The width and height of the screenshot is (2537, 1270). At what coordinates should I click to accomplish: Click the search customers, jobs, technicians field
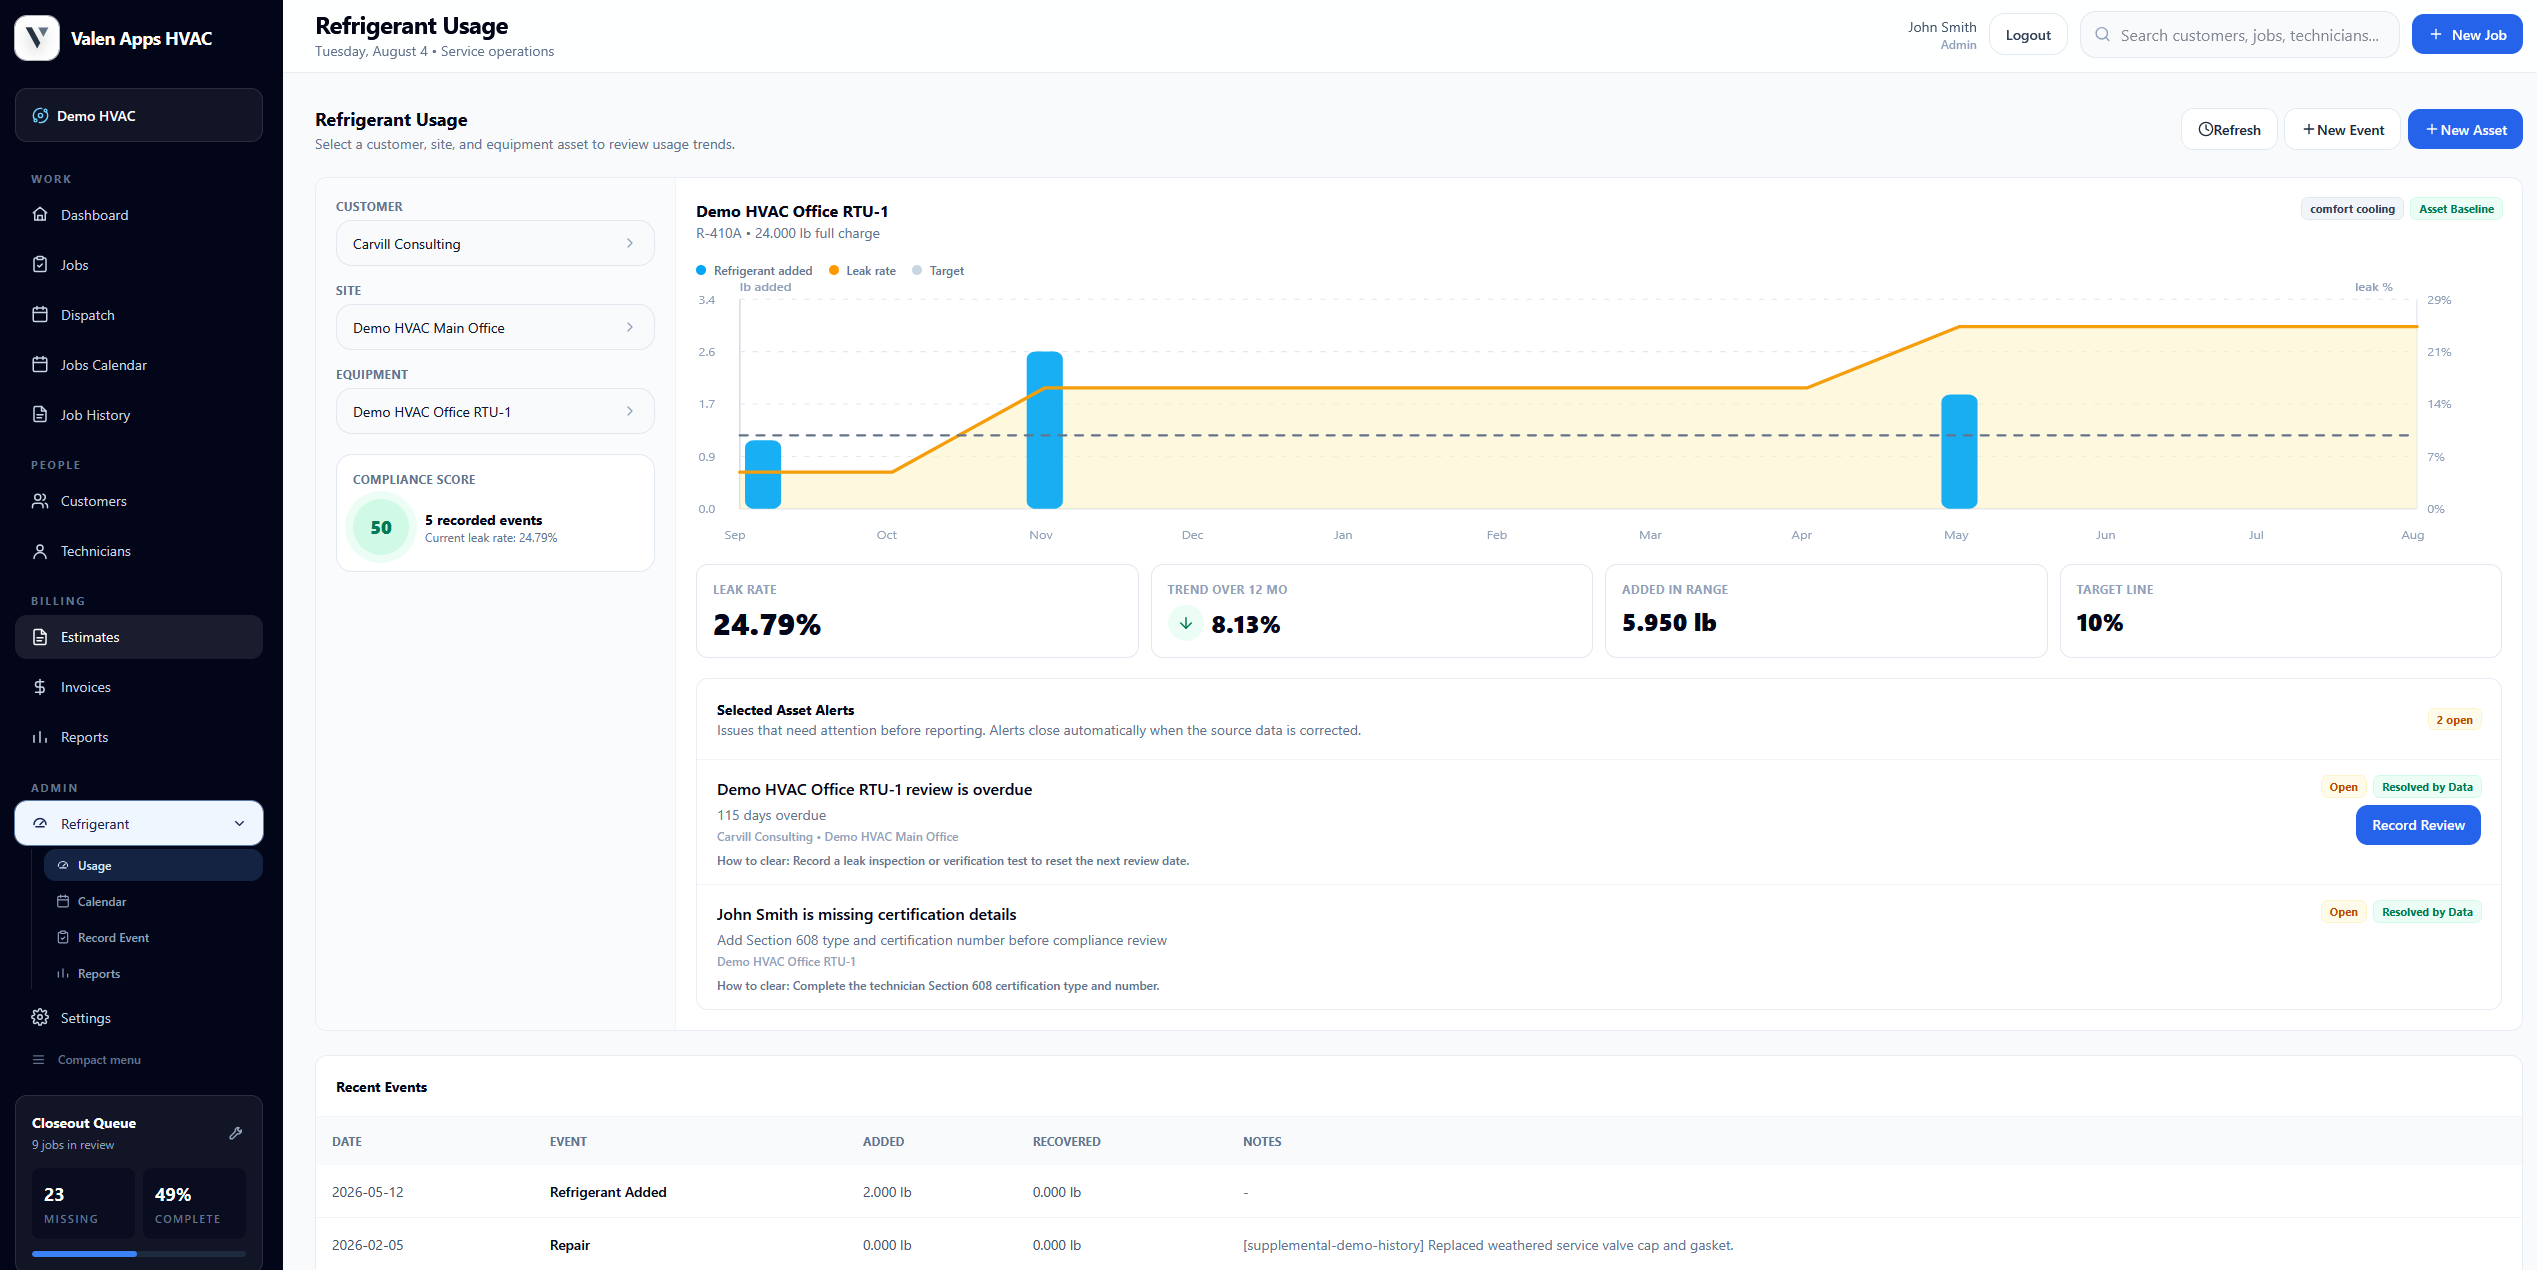[2240, 34]
